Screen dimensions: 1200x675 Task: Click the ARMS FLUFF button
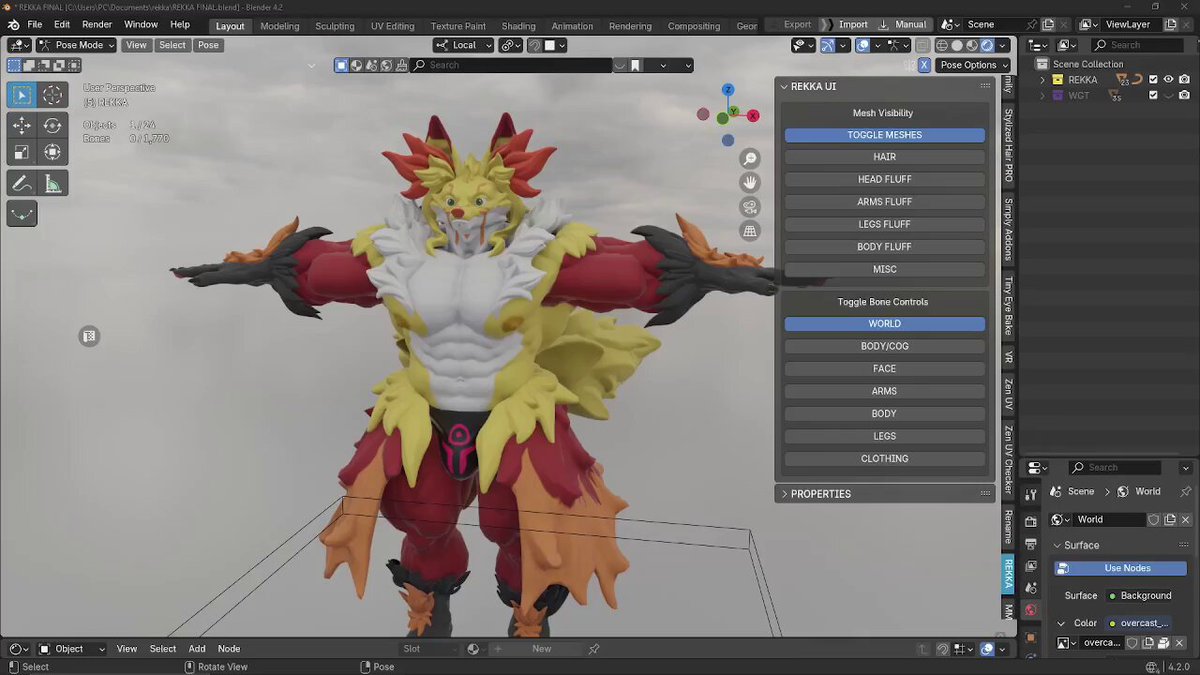[885, 202]
